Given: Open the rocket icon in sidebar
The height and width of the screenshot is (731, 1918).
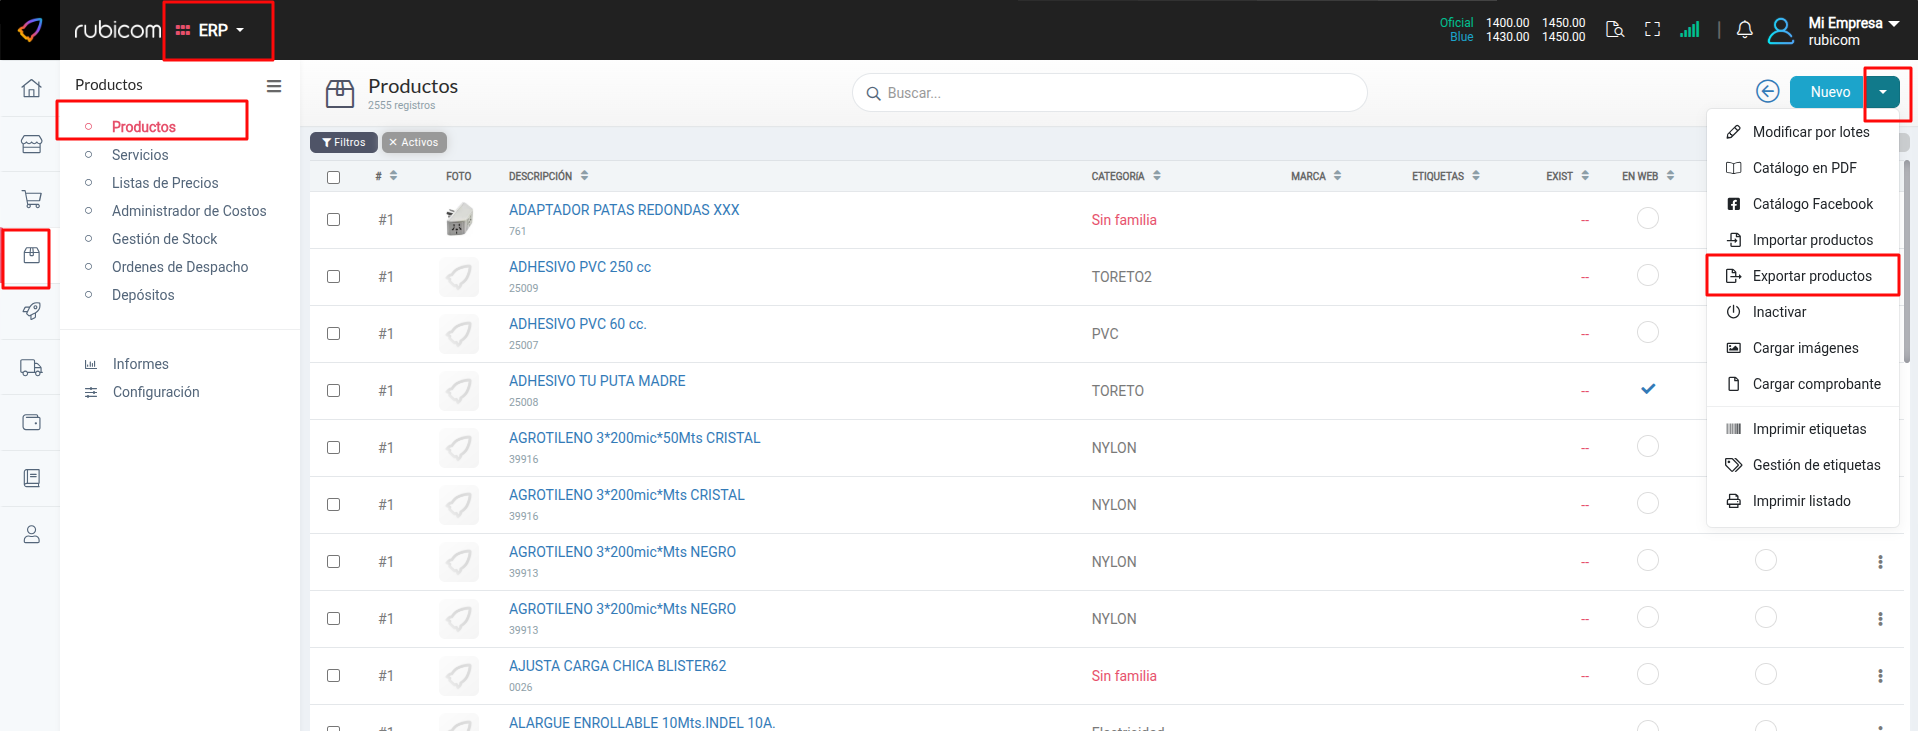Looking at the screenshot, I should tap(31, 311).
